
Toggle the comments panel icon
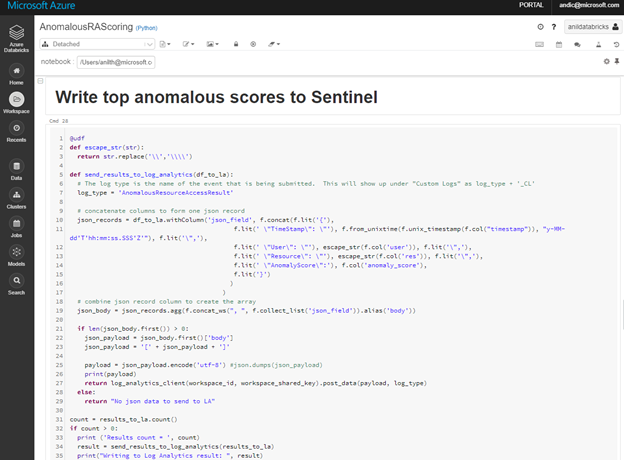(x=579, y=45)
